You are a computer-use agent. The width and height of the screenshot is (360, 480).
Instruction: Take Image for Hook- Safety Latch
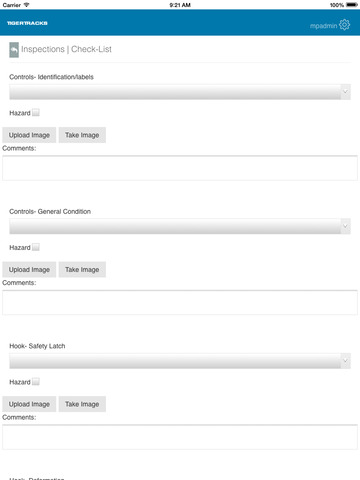[82, 404]
